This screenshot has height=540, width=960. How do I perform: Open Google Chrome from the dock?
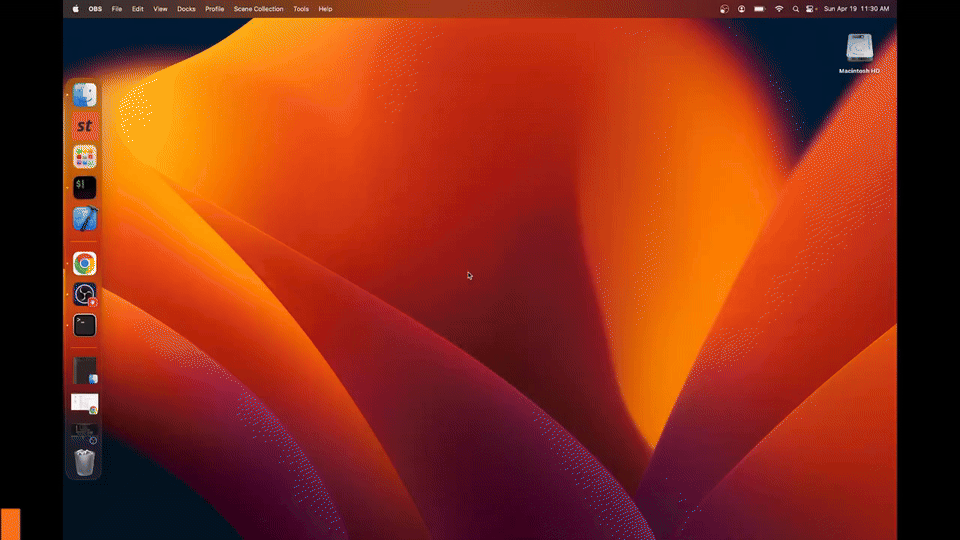coord(85,264)
